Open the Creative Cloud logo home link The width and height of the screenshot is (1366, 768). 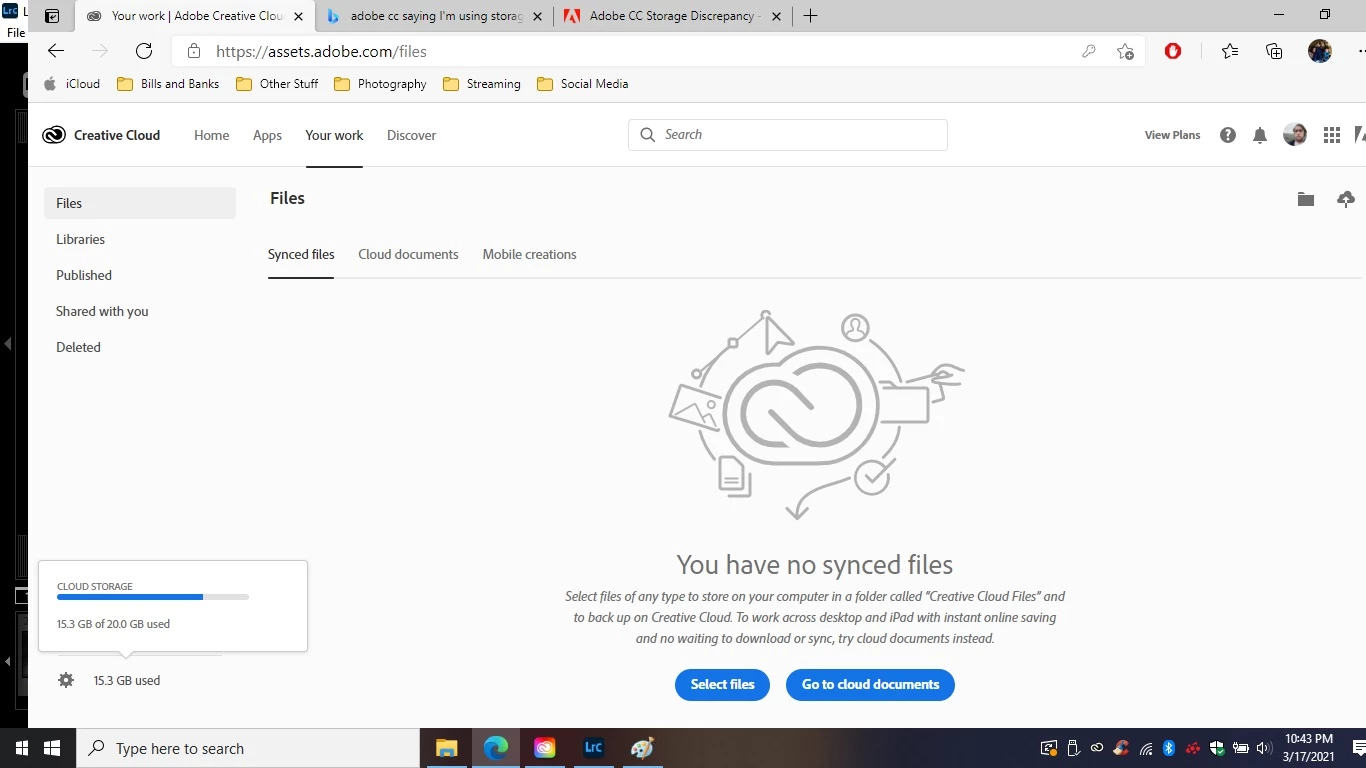coord(101,135)
